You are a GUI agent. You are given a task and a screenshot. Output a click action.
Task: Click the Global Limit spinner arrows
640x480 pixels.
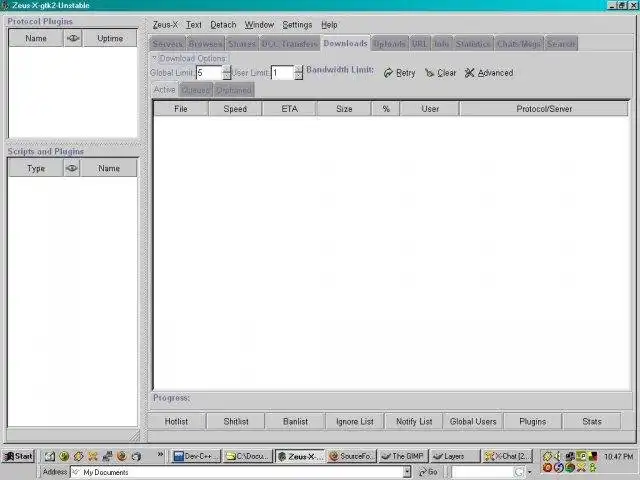(x=227, y=73)
